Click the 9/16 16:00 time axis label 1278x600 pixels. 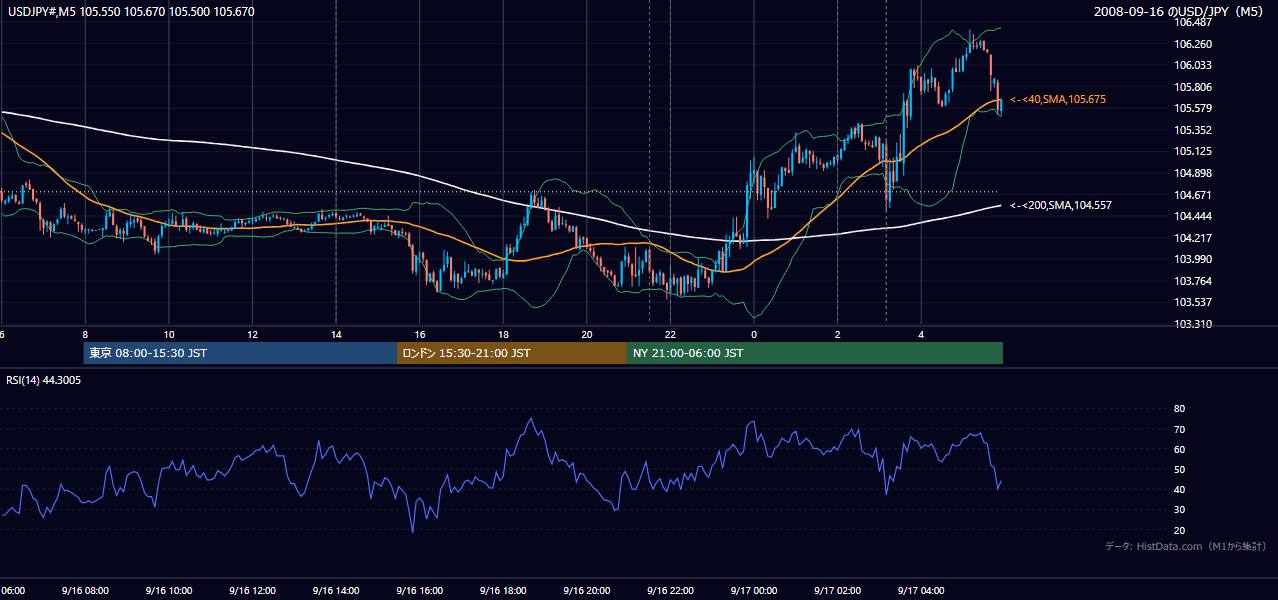coord(418,591)
